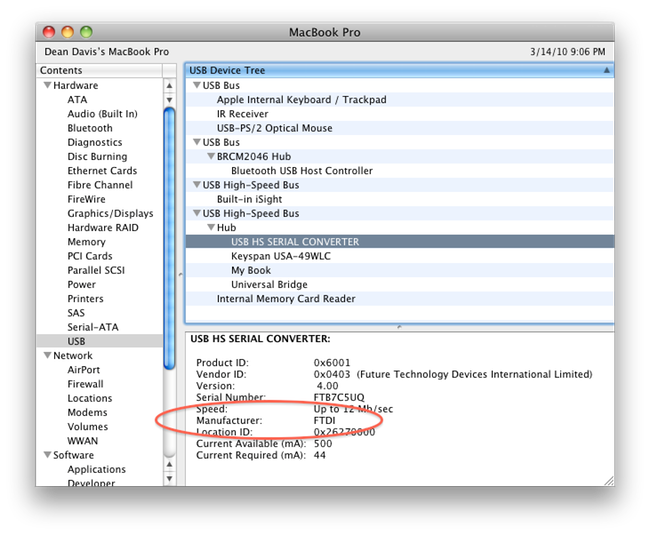Select PCI Cards in sidebar
This screenshot has height=535, width=650.
coord(90,256)
